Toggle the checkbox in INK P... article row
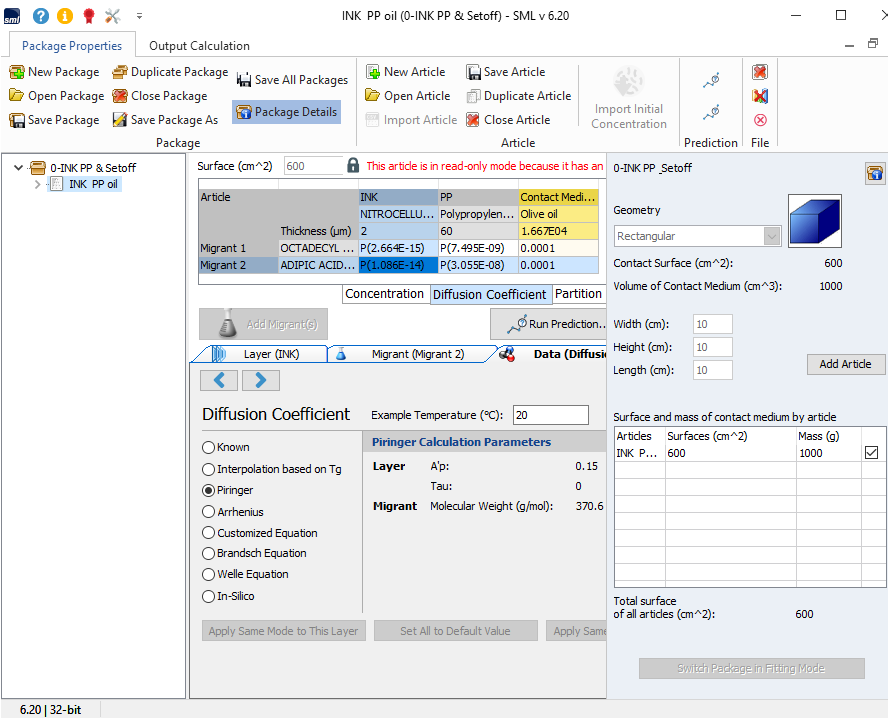888x719 pixels. [871, 453]
